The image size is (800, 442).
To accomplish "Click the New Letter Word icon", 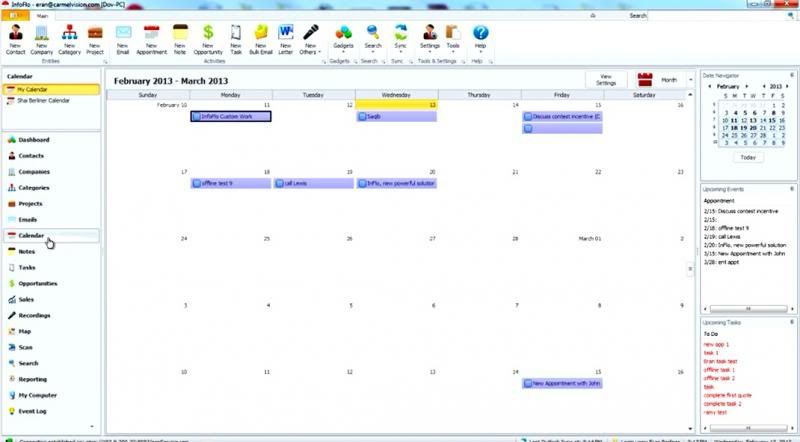I will [x=286, y=40].
